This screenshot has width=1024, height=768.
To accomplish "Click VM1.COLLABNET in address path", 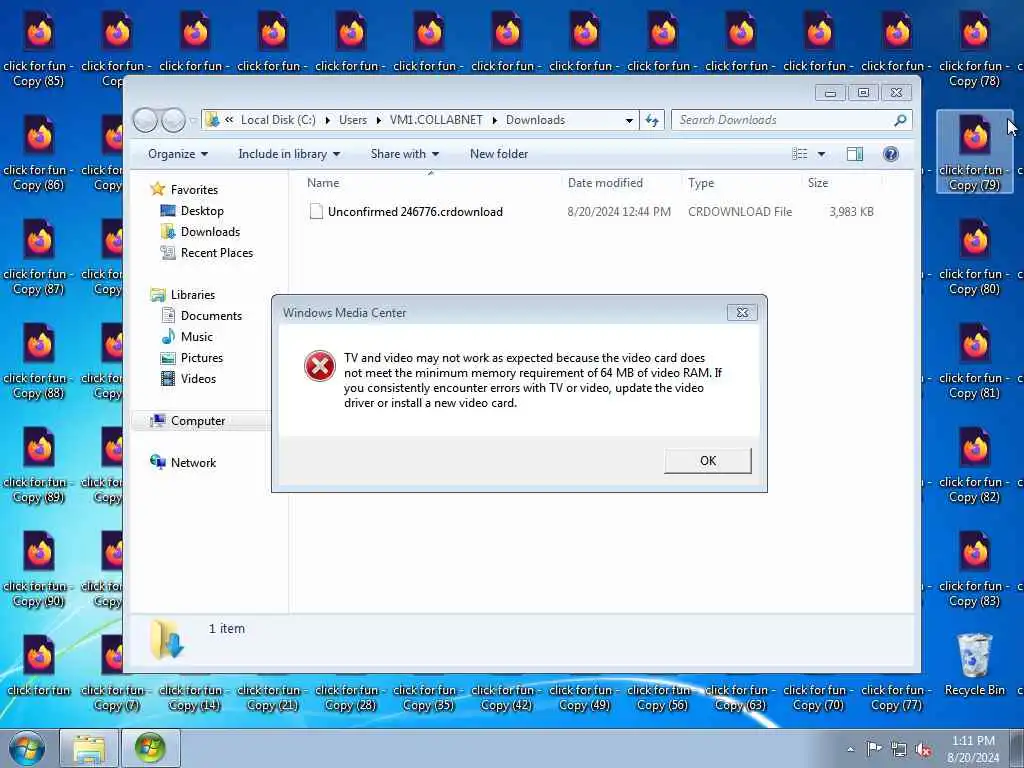I will click(436, 120).
